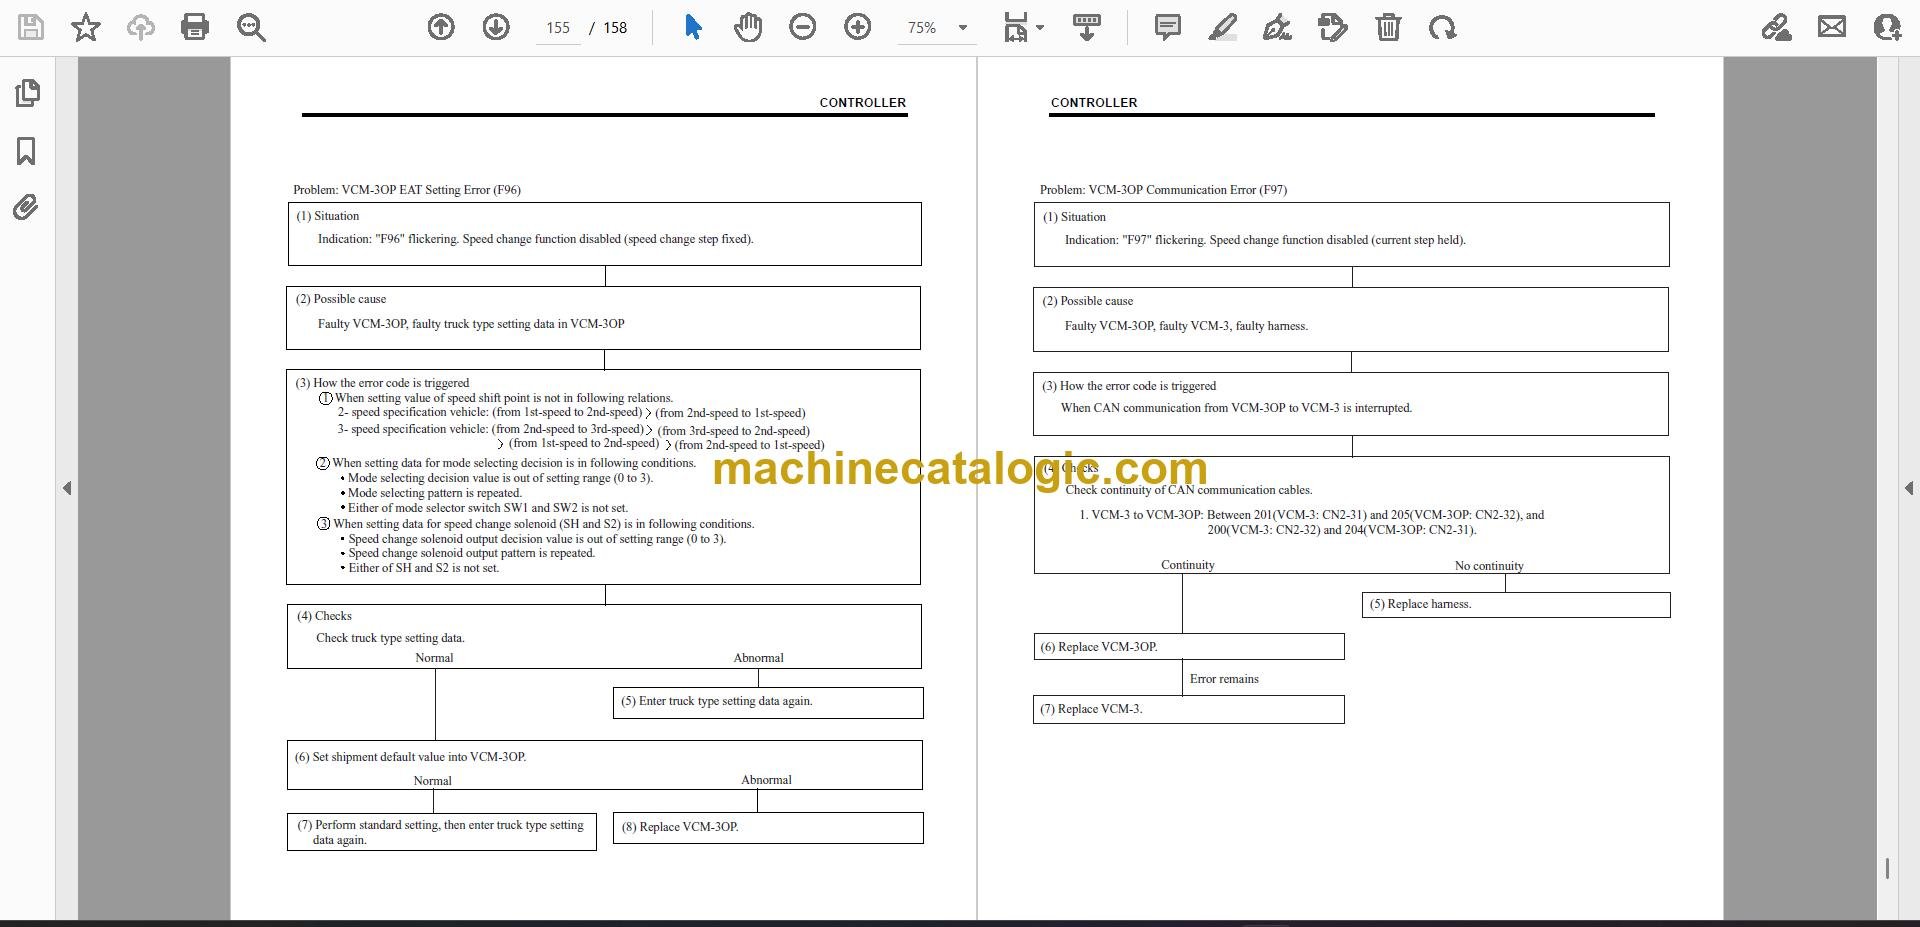Click the page number field showing 155

click(x=558, y=28)
